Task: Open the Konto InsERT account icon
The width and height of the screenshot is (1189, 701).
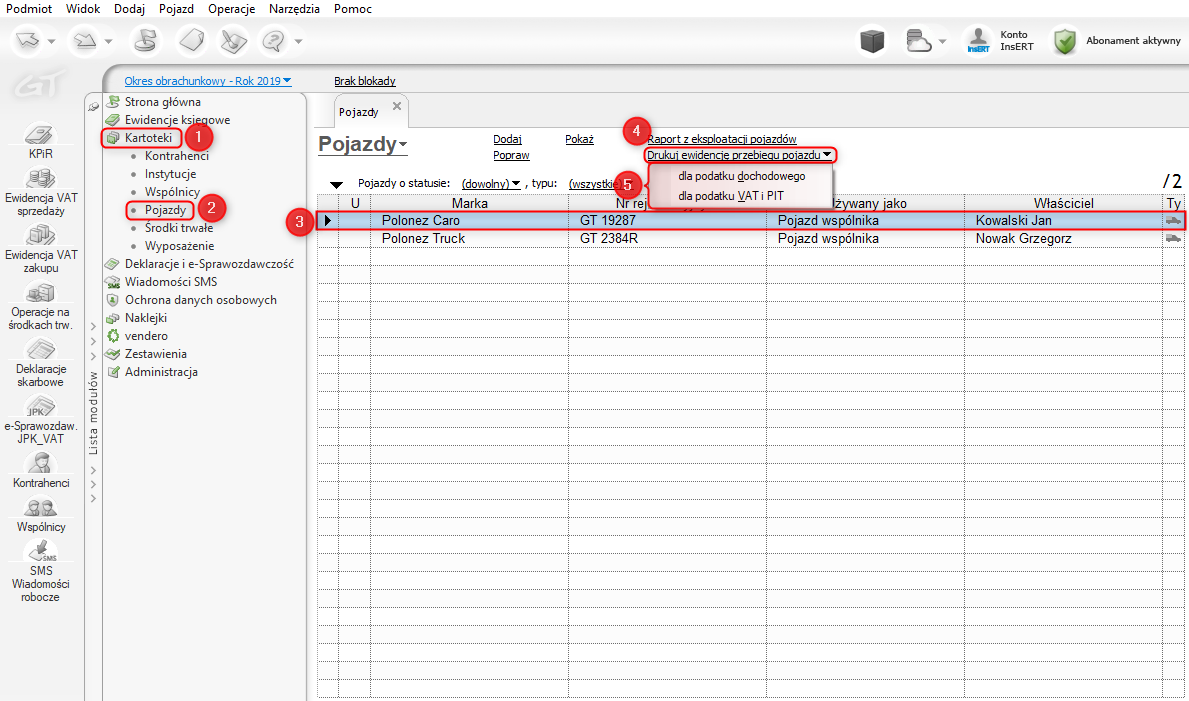Action: (x=978, y=41)
